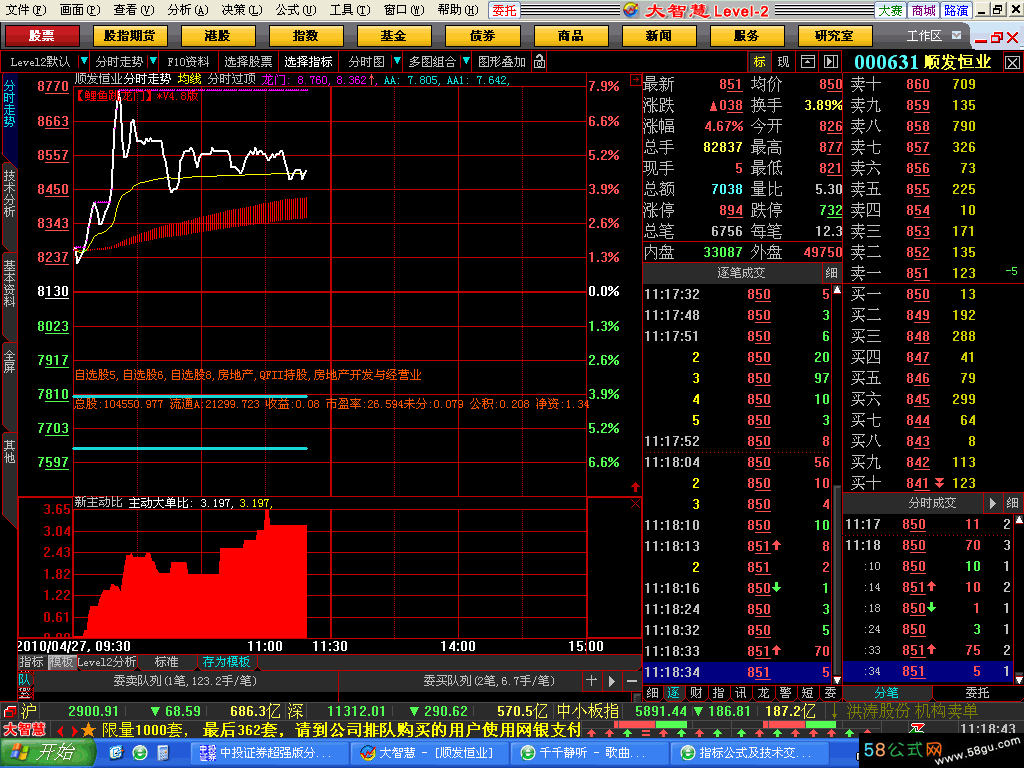Select the 港股 market tab
This screenshot has width=1024, height=768.
tap(217, 36)
